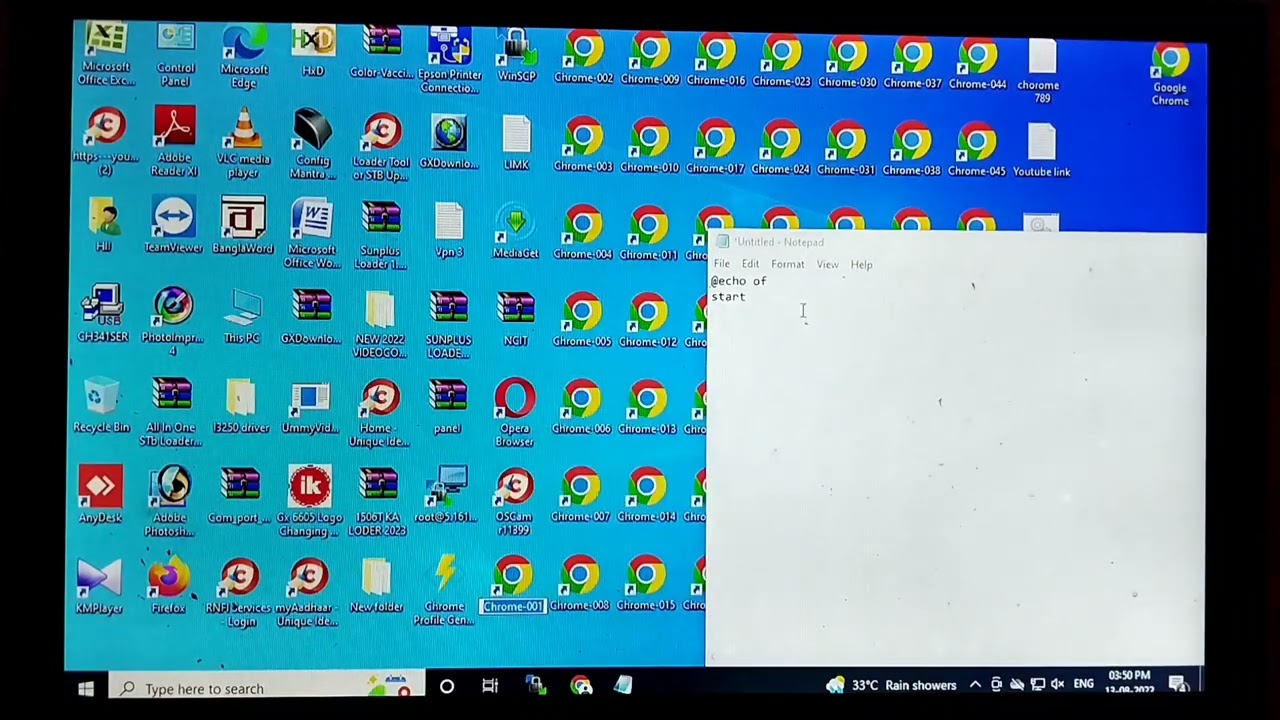Select the Microsoft Office Excel desktop icon
The width and height of the screenshot is (1280, 720).
106,55
